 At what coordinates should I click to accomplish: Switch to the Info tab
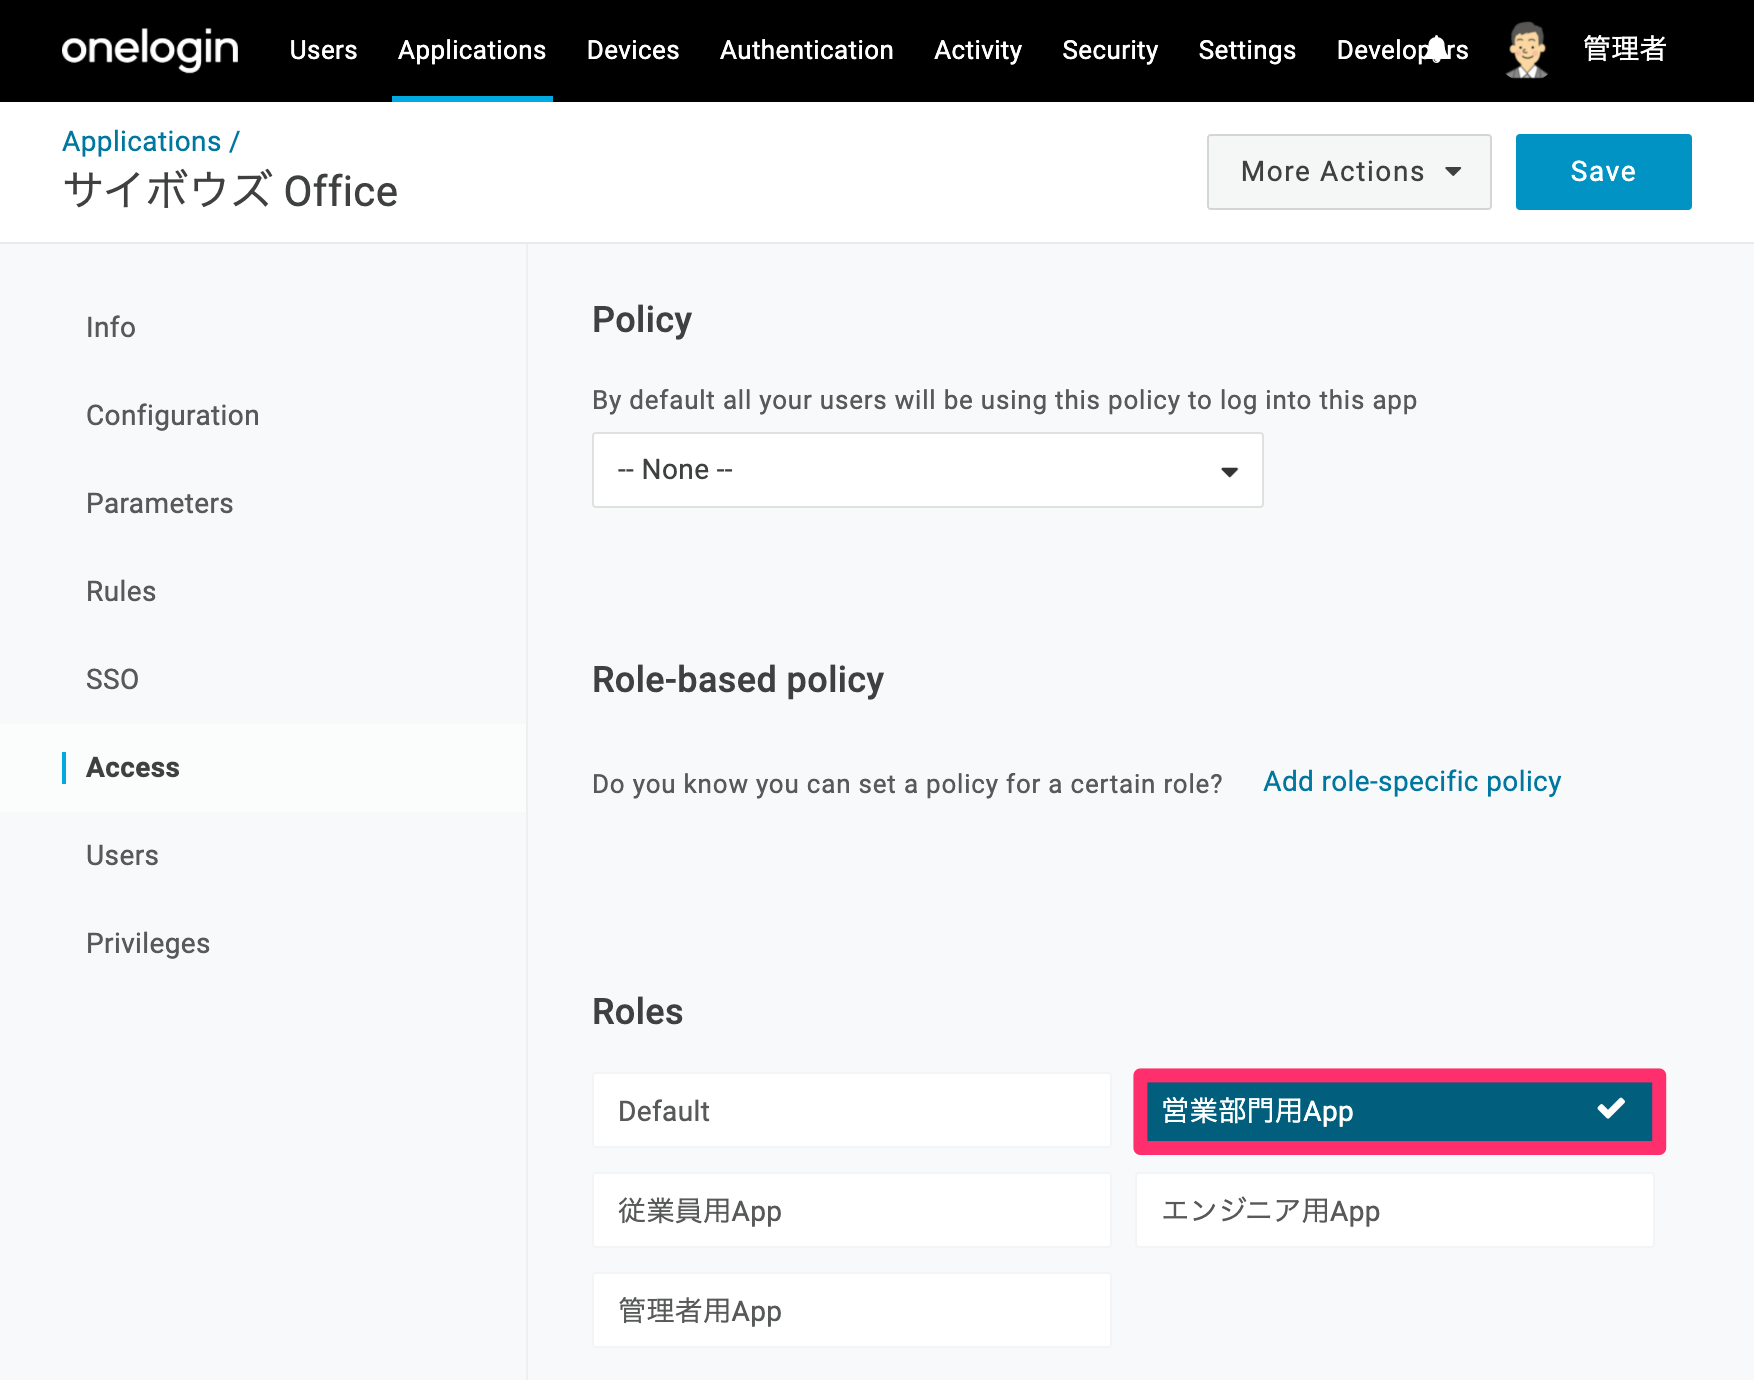[111, 327]
